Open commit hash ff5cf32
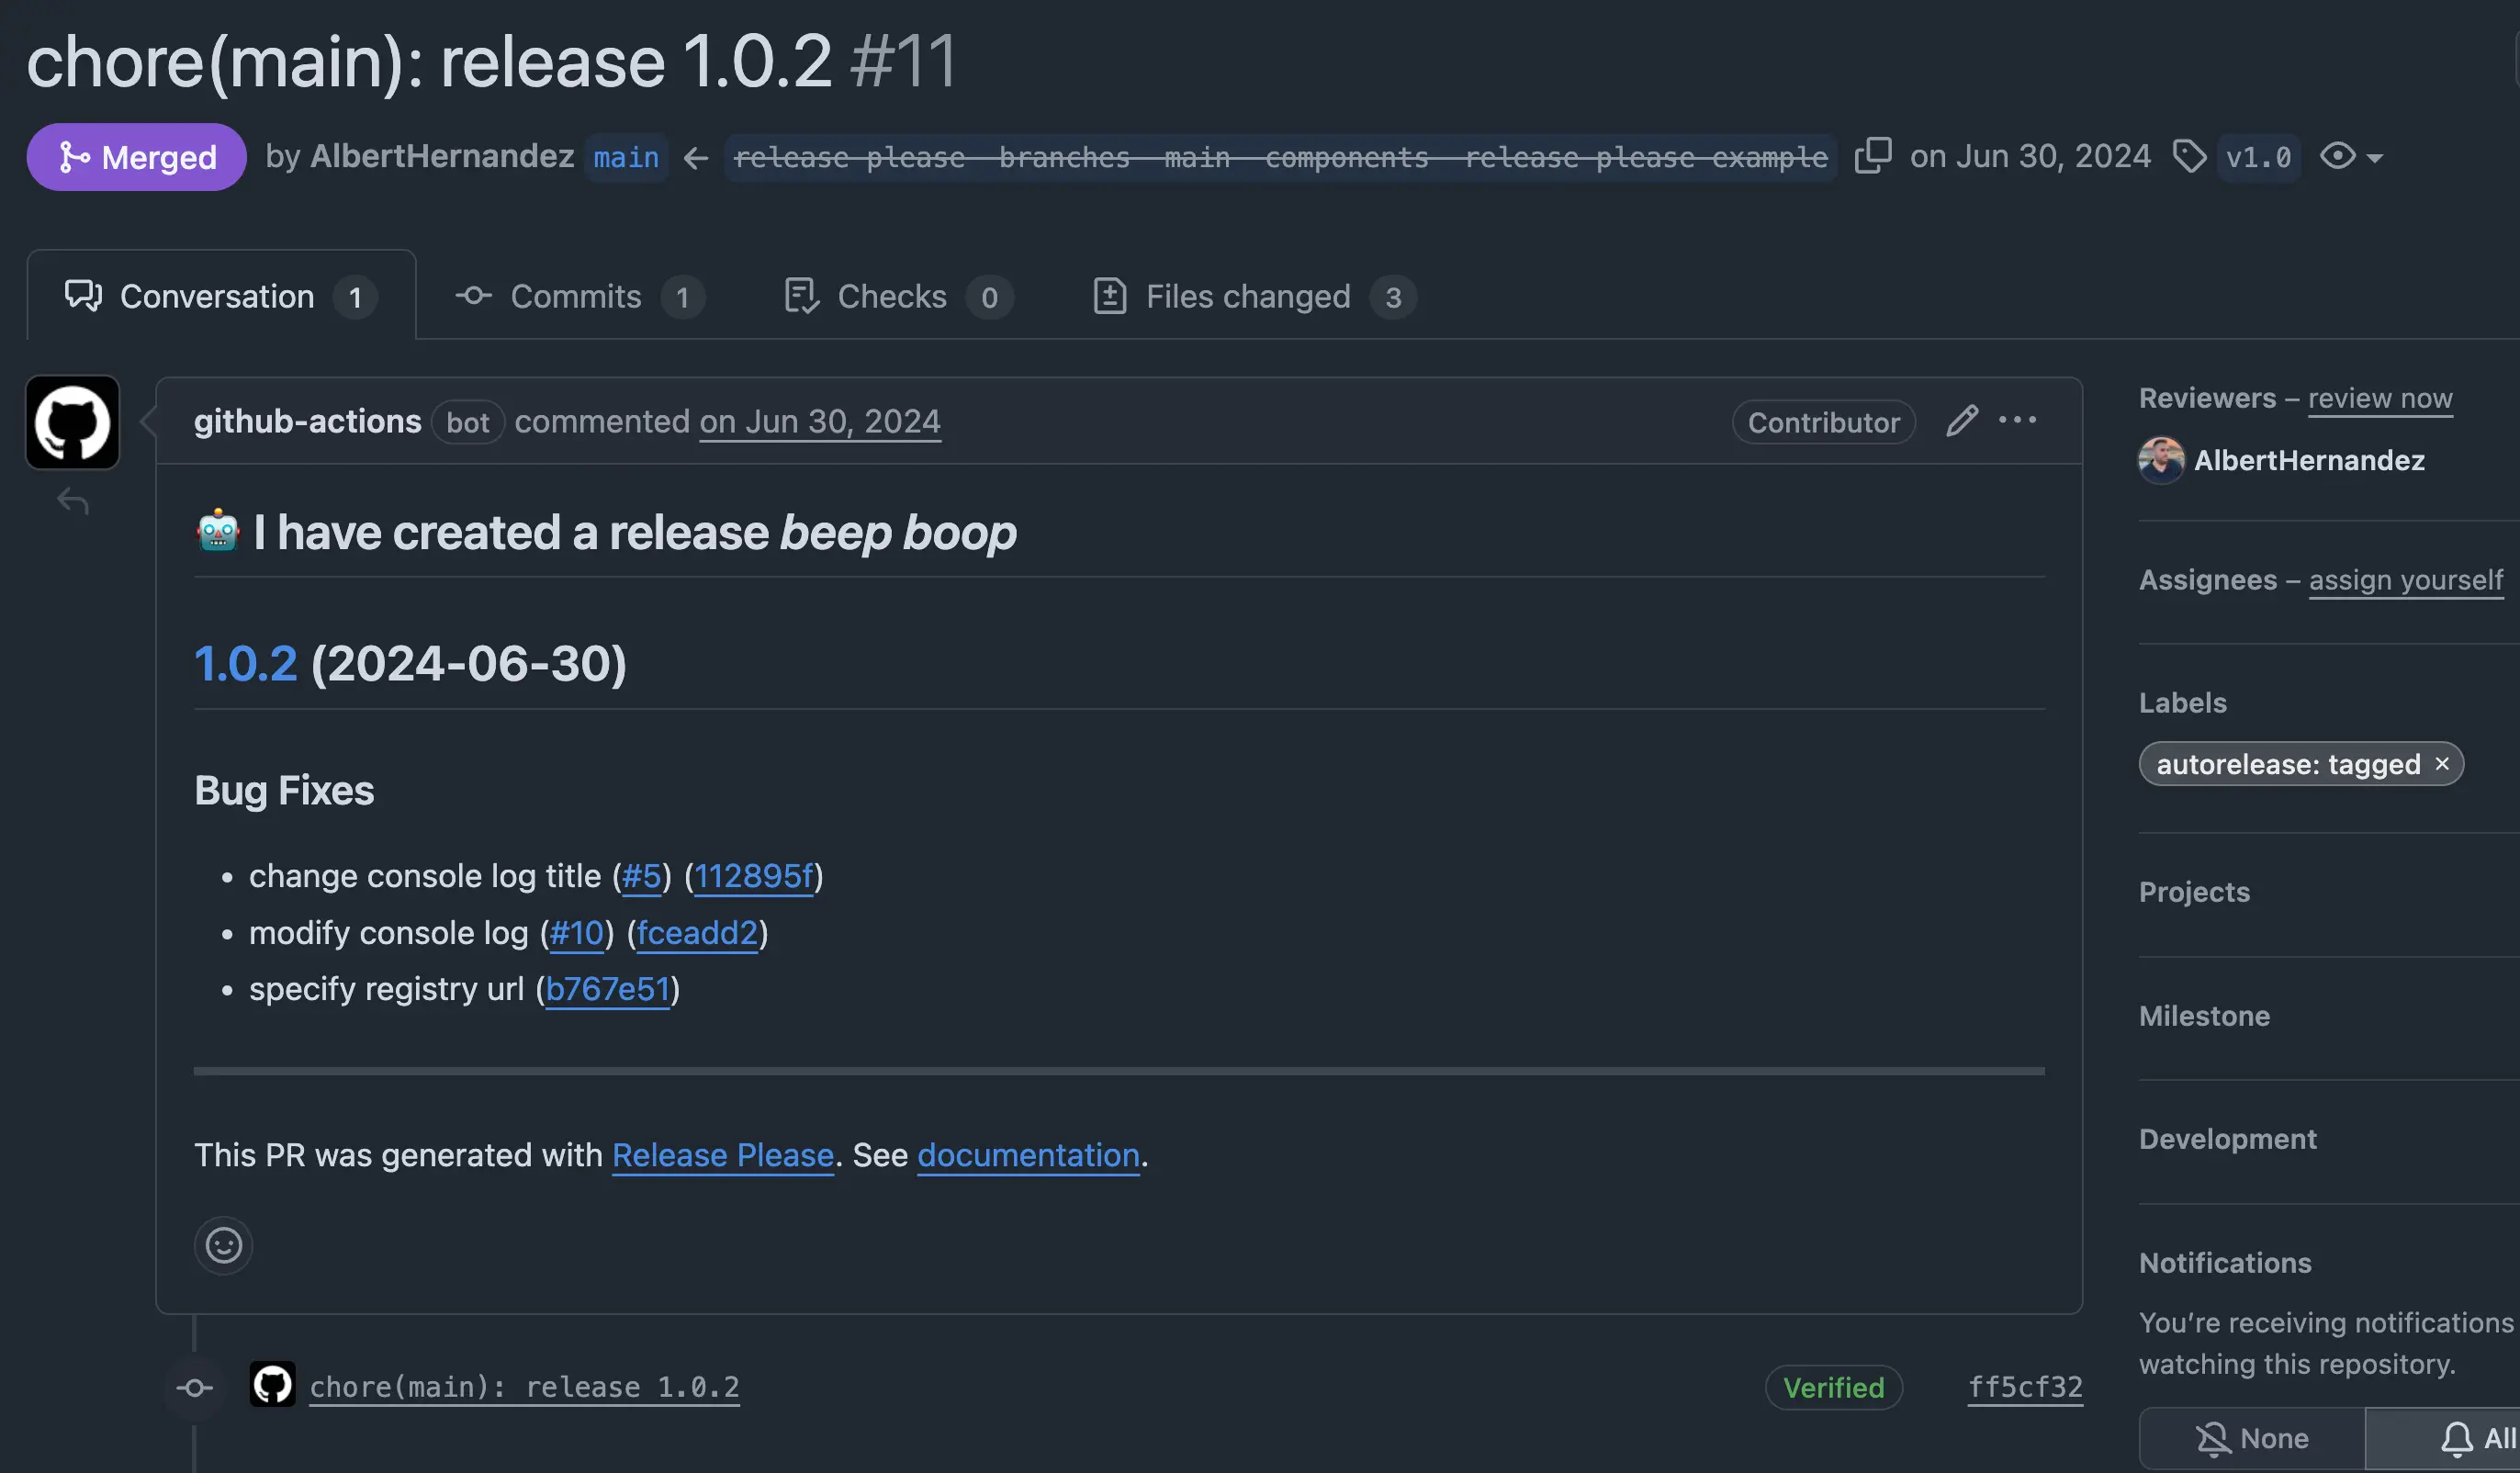This screenshot has width=2520, height=1473. pos(2024,1387)
